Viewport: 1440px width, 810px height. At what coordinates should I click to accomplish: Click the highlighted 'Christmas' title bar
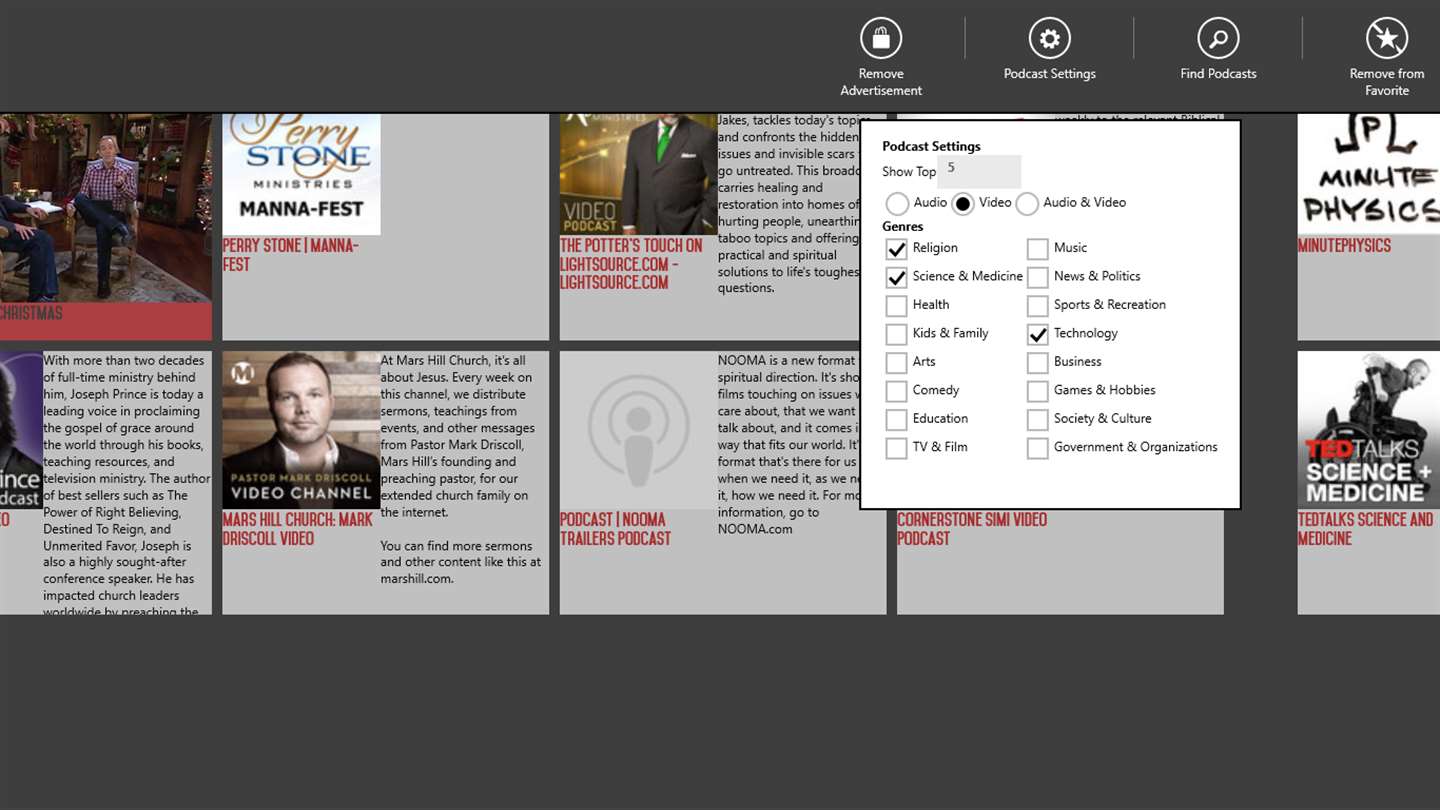point(106,321)
